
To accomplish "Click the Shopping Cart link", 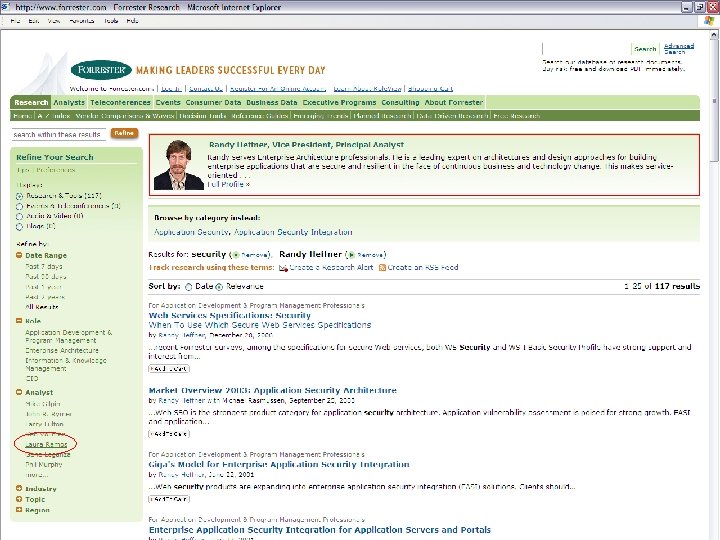I will click(430, 89).
